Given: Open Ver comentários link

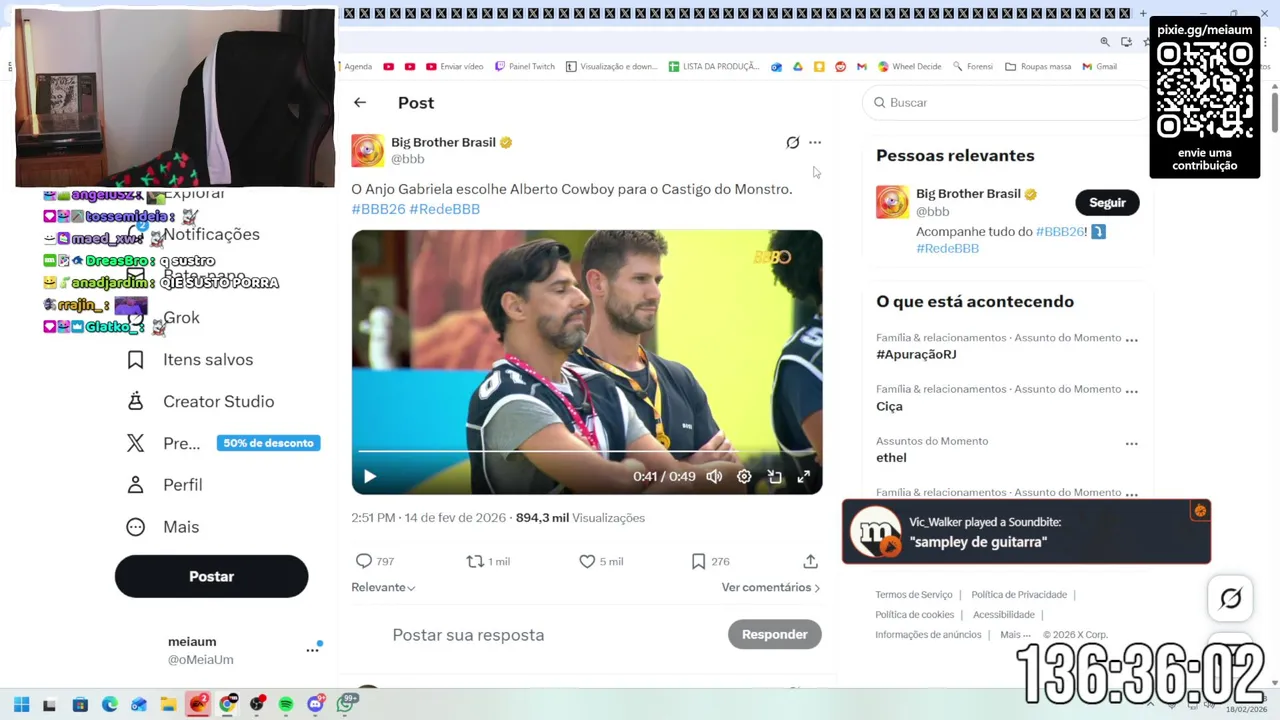Looking at the screenshot, I should pyautogui.click(x=771, y=587).
